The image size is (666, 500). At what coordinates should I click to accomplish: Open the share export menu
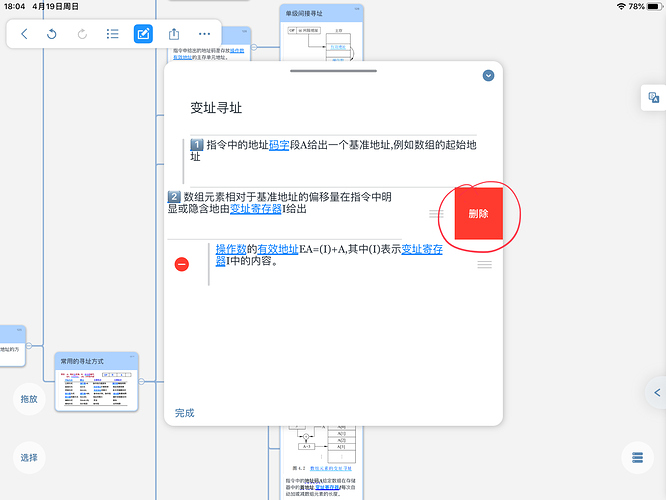174,34
